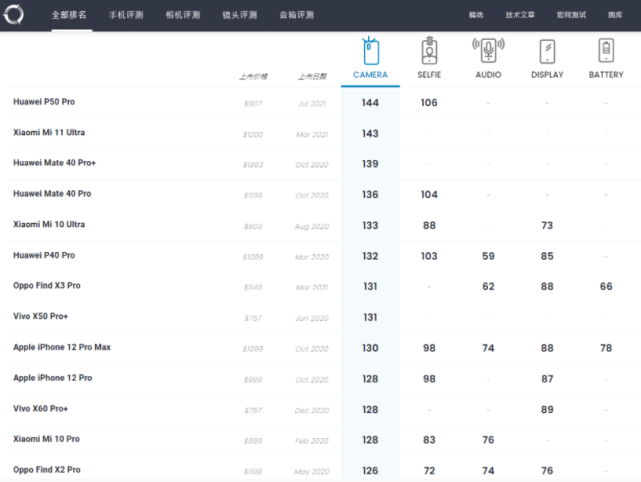
Task: Click selfie score 83 for Xiaomi Mi 10 Pro
Action: (429, 440)
